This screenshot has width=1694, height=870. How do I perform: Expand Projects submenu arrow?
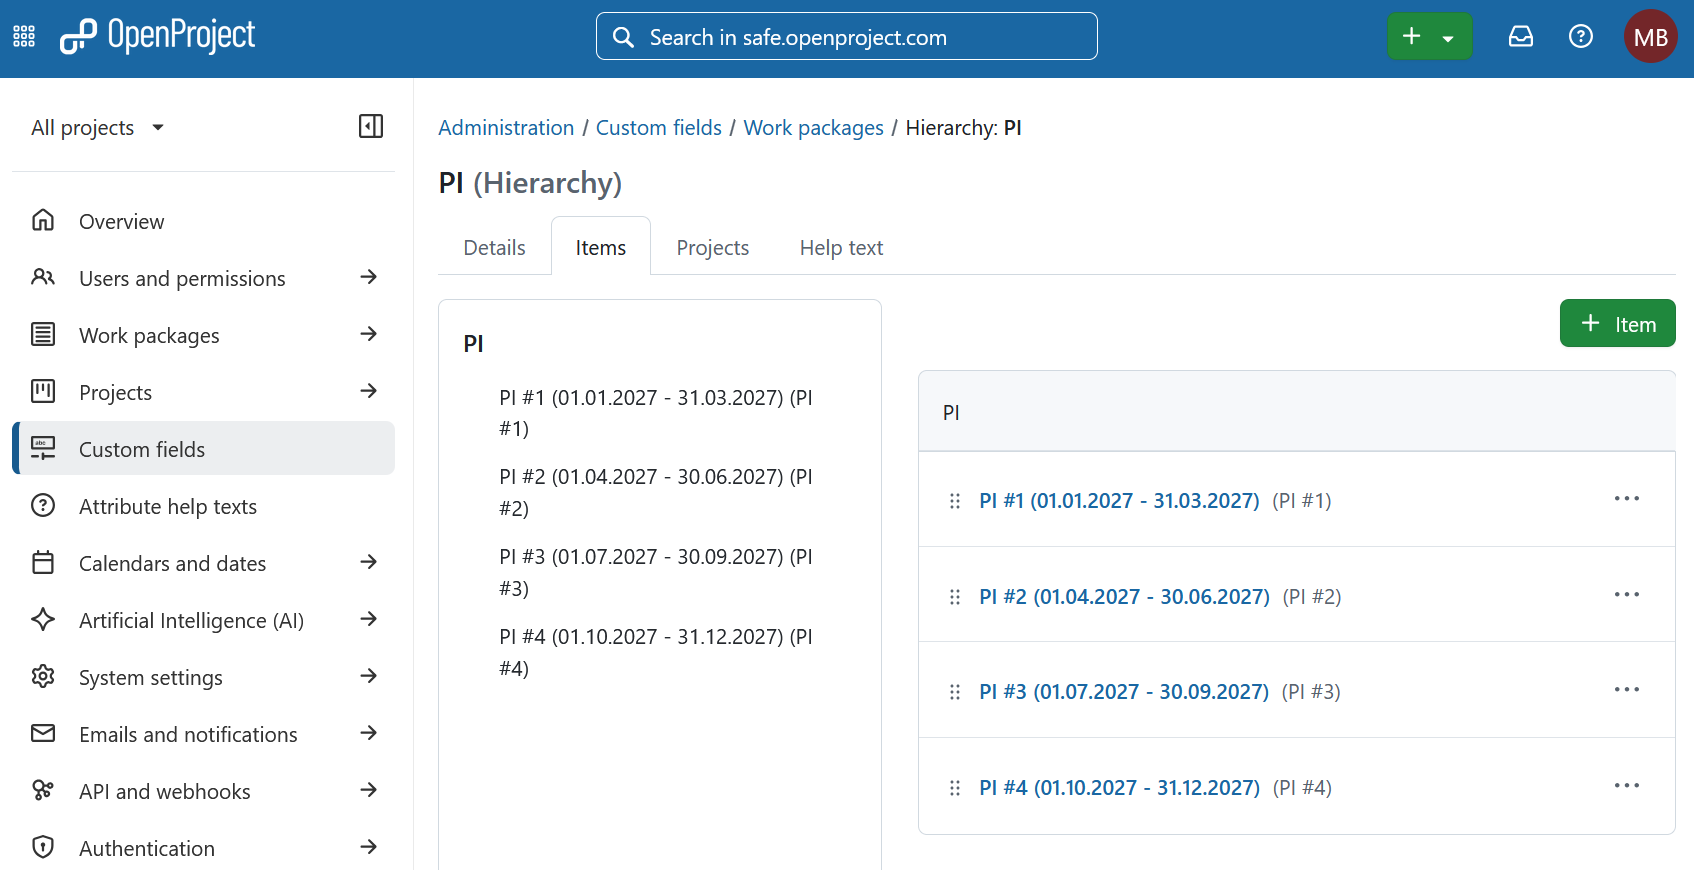click(369, 391)
